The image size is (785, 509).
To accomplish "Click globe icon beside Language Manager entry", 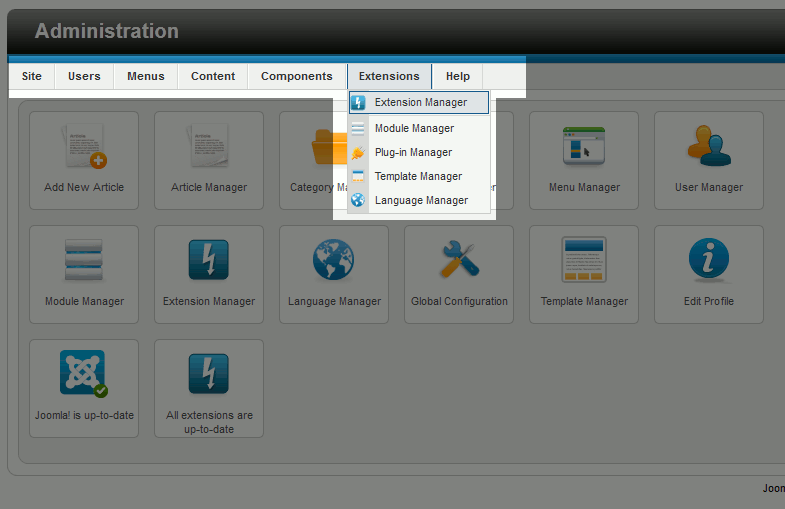I will tap(358, 200).
